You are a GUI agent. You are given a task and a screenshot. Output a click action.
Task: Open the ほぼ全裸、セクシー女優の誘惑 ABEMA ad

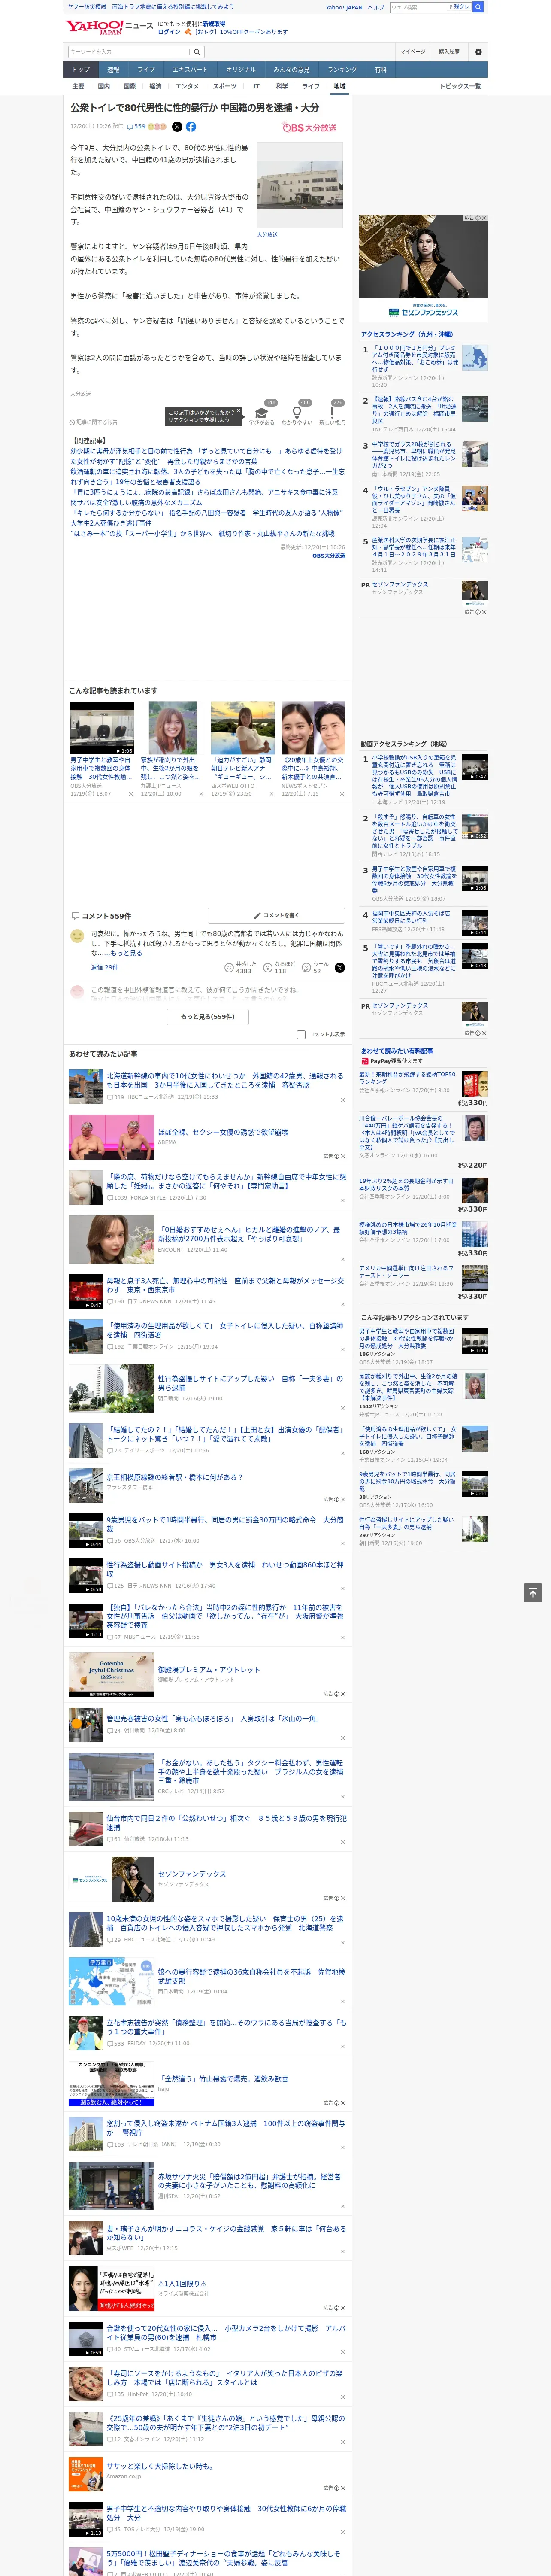pos(223,1132)
